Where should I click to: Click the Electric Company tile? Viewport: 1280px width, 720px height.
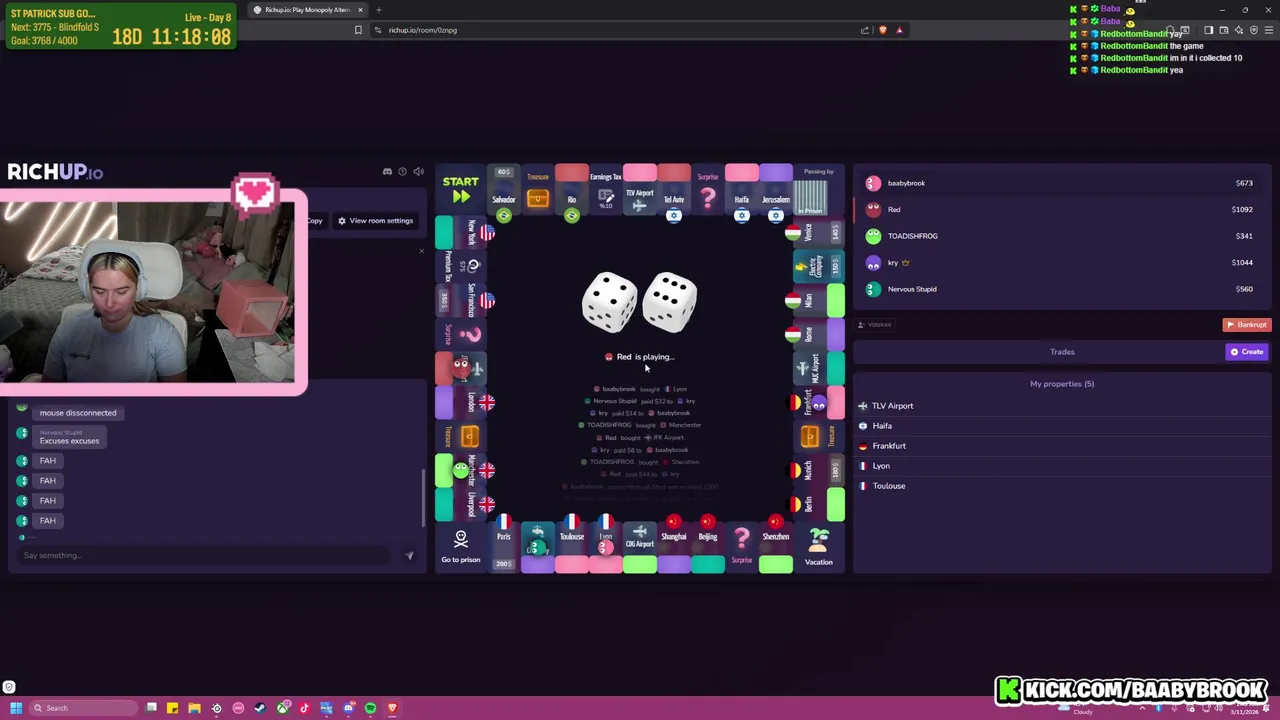click(818, 266)
